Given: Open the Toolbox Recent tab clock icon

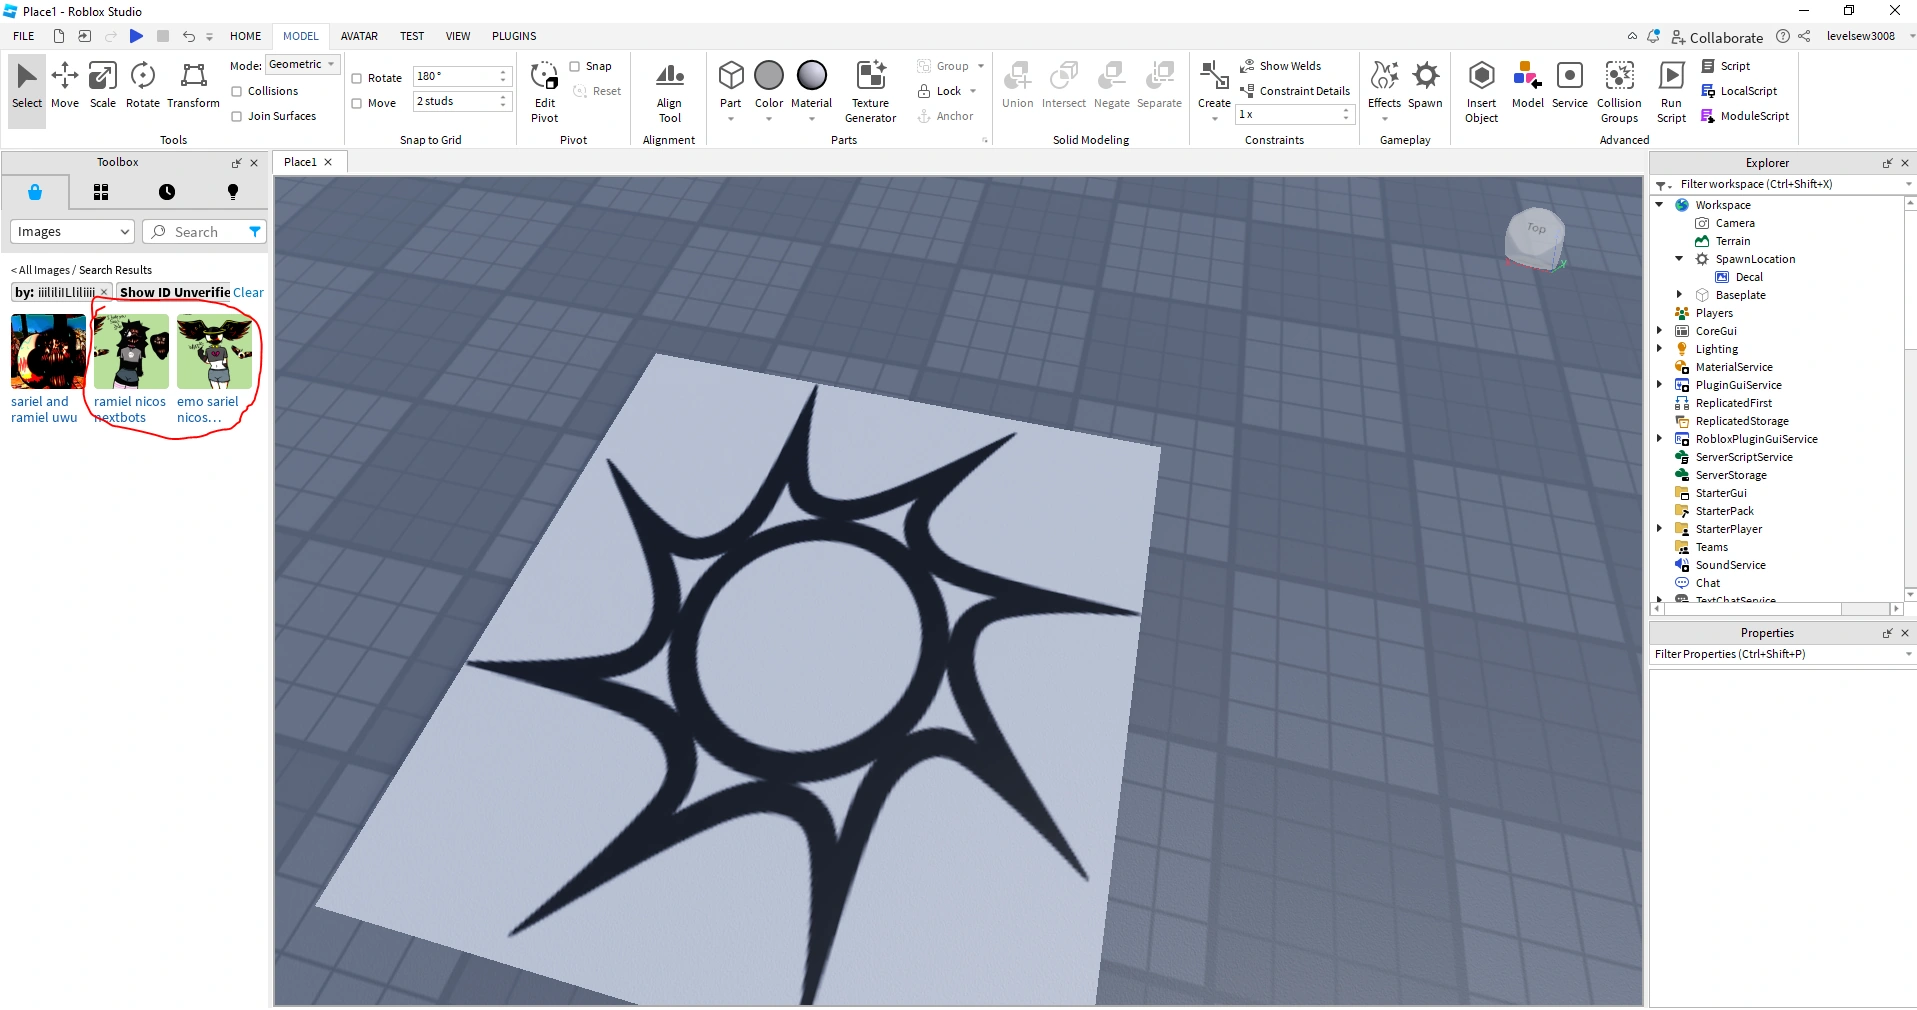Looking at the screenshot, I should click(167, 192).
